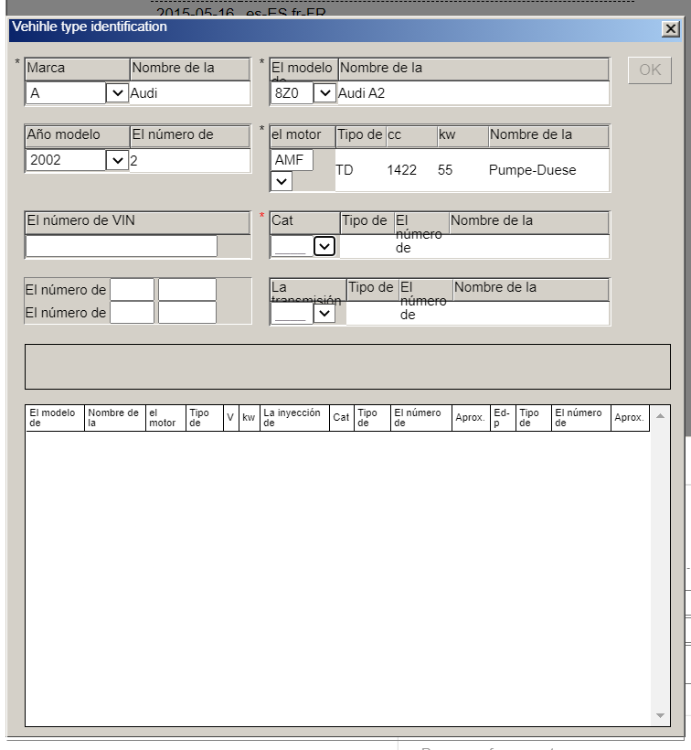Viewport: 691px width, 750px height.
Task: Click the second bottom El número de box
Action: [187, 312]
